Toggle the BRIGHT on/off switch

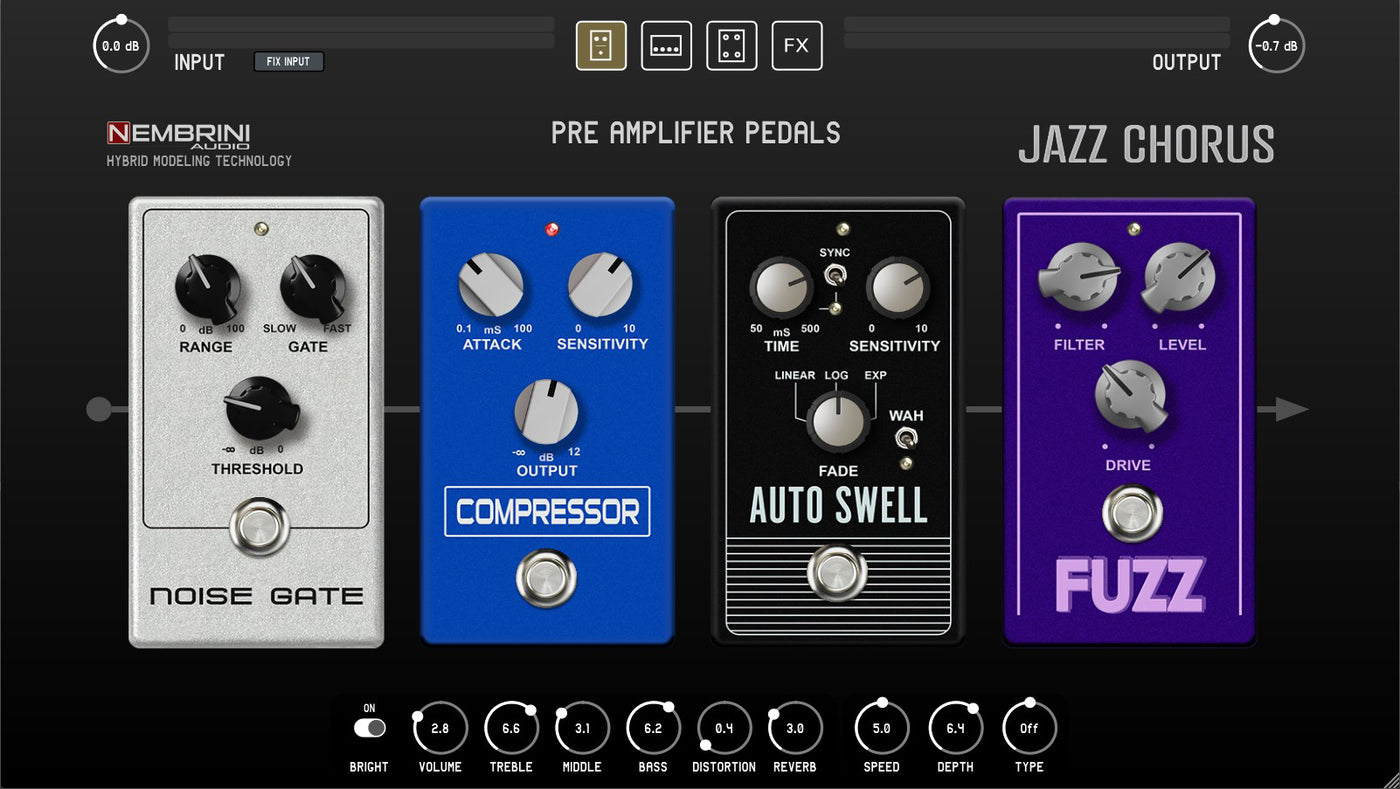369,728
